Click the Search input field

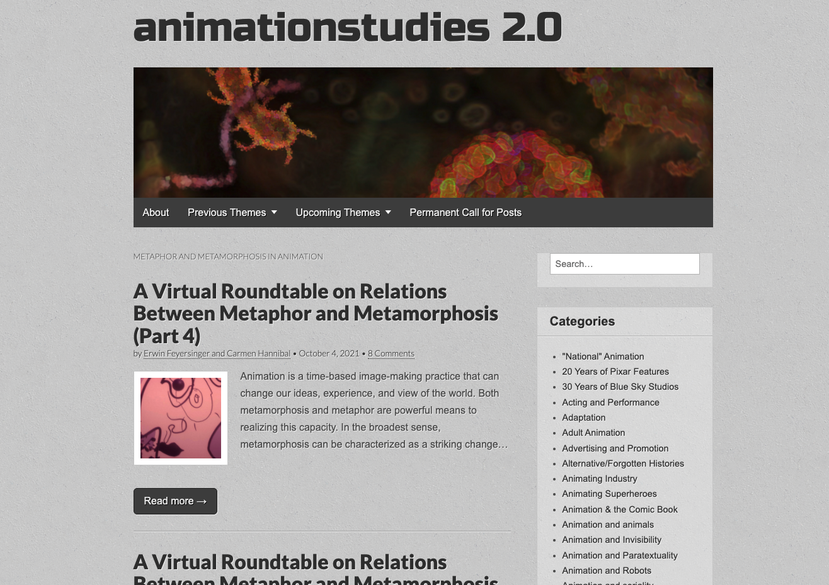(x=624, y=263)
